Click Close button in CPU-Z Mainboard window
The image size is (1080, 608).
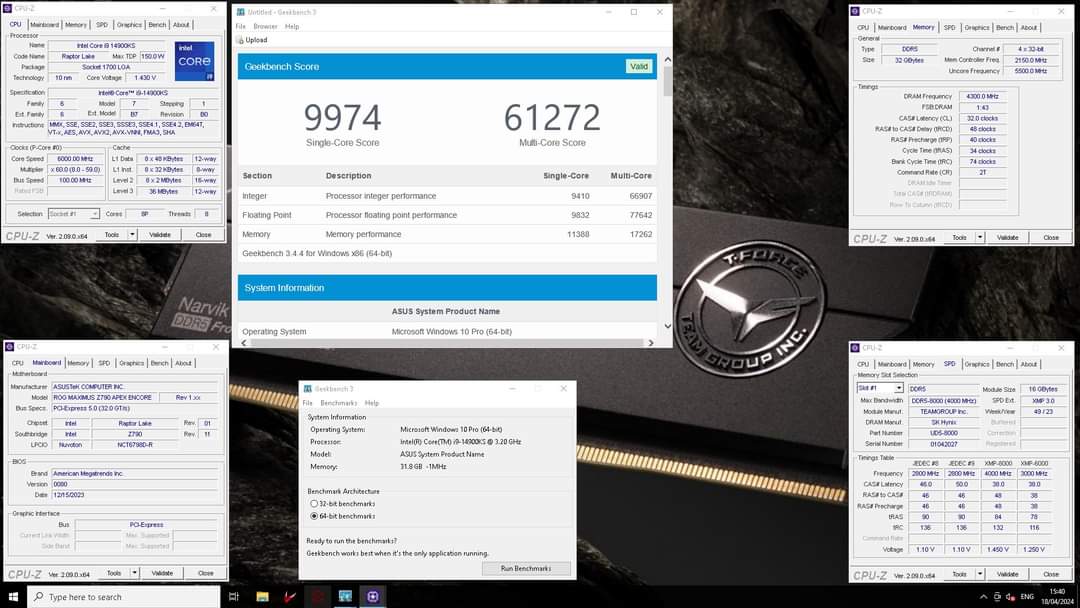205,573
